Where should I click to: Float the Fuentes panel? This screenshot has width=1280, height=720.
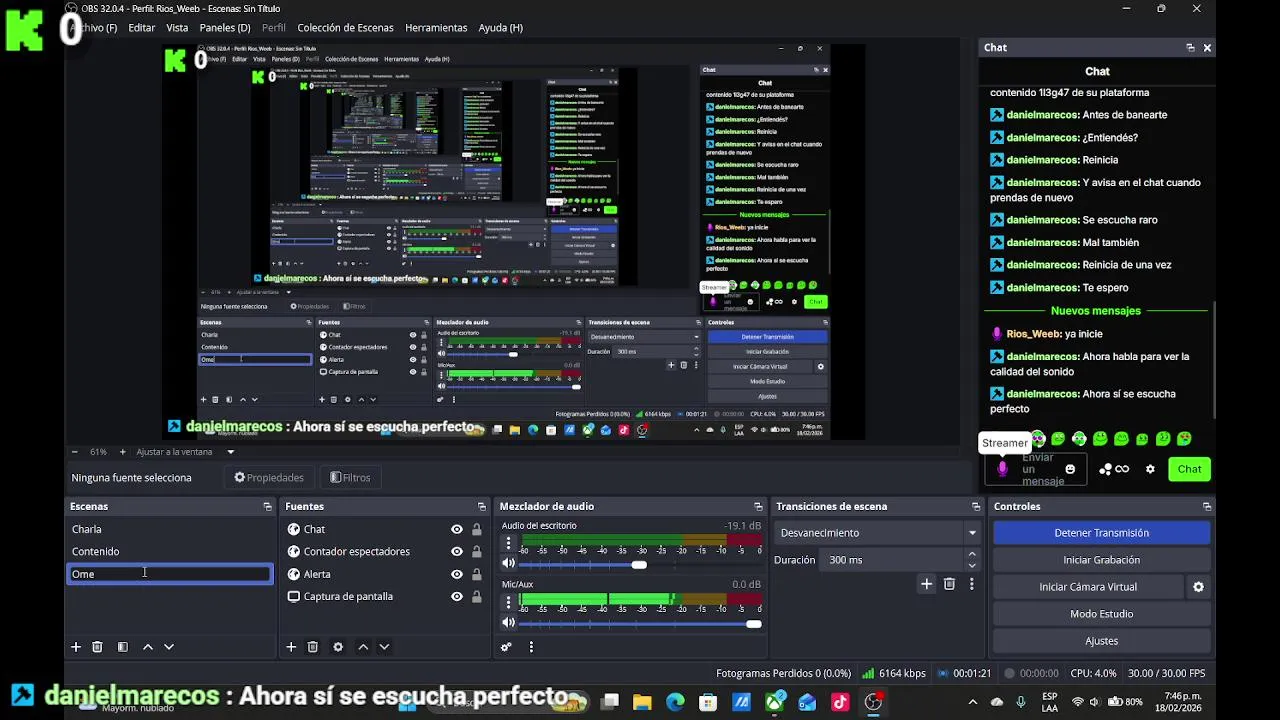click(x=481, y=506)
